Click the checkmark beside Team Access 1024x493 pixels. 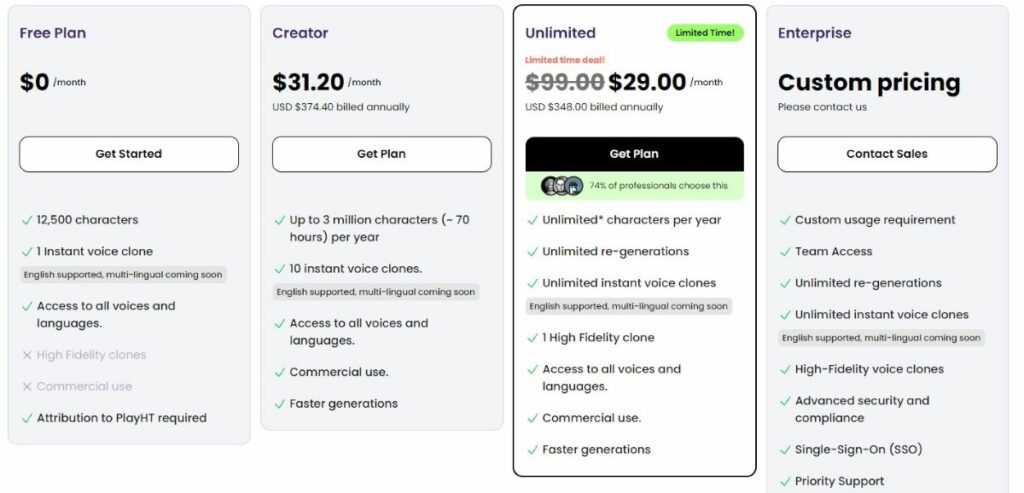pyautogui.click(x=785, y=251)
